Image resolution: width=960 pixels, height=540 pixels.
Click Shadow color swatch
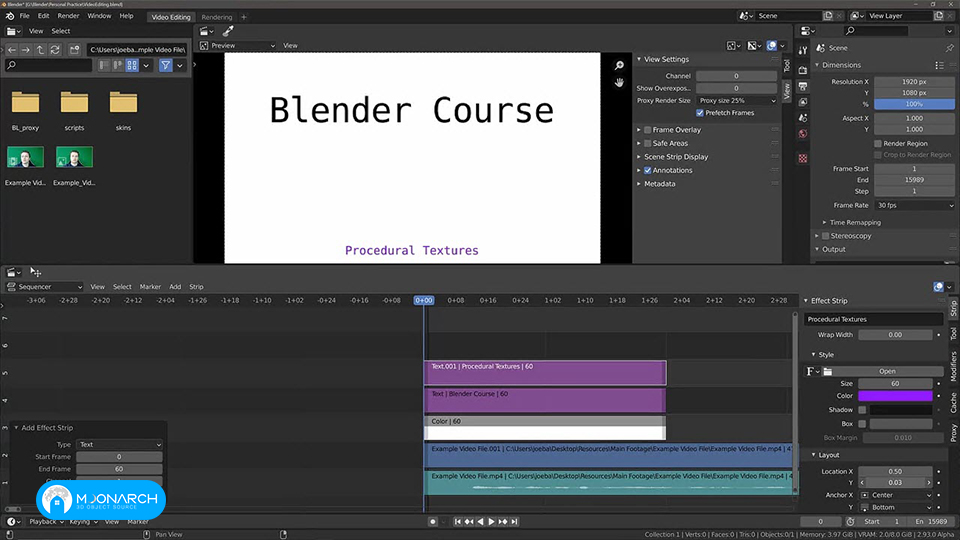click(901, 410)
